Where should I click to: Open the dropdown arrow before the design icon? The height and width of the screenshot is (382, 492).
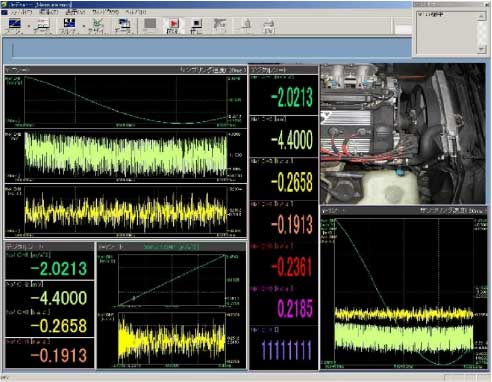pos(84,26)
